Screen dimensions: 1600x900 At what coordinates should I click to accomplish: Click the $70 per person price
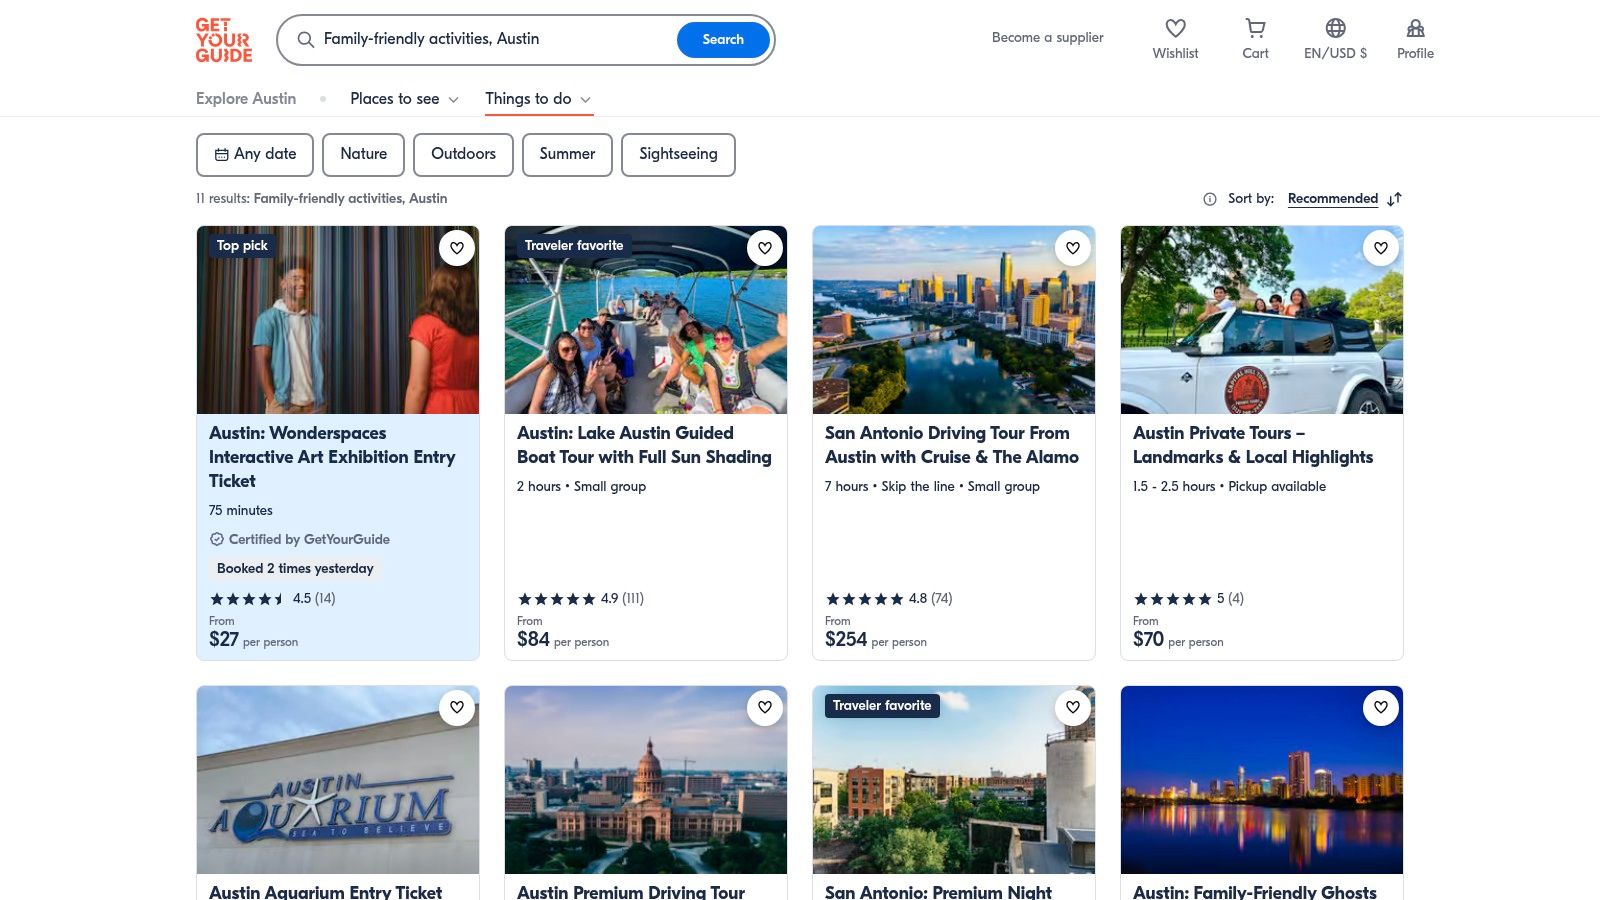(1178, 639)
